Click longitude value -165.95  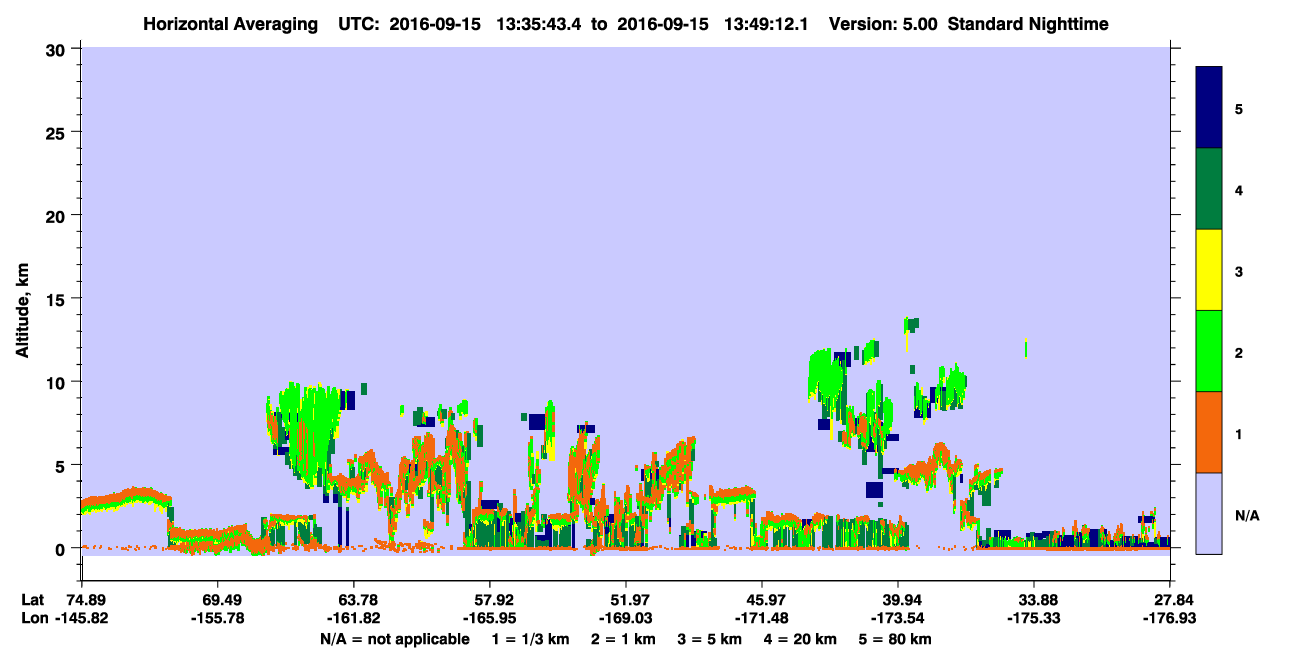tap(489, 619)
